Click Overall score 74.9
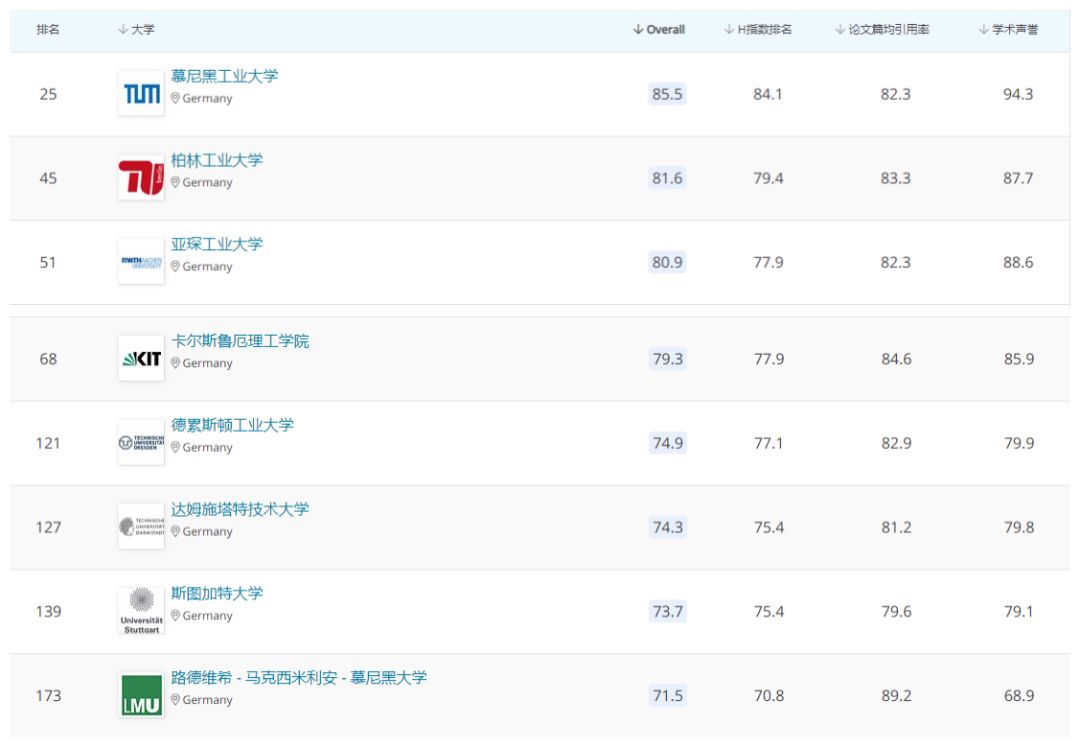The image size is (1080, 747). (667, 443)
